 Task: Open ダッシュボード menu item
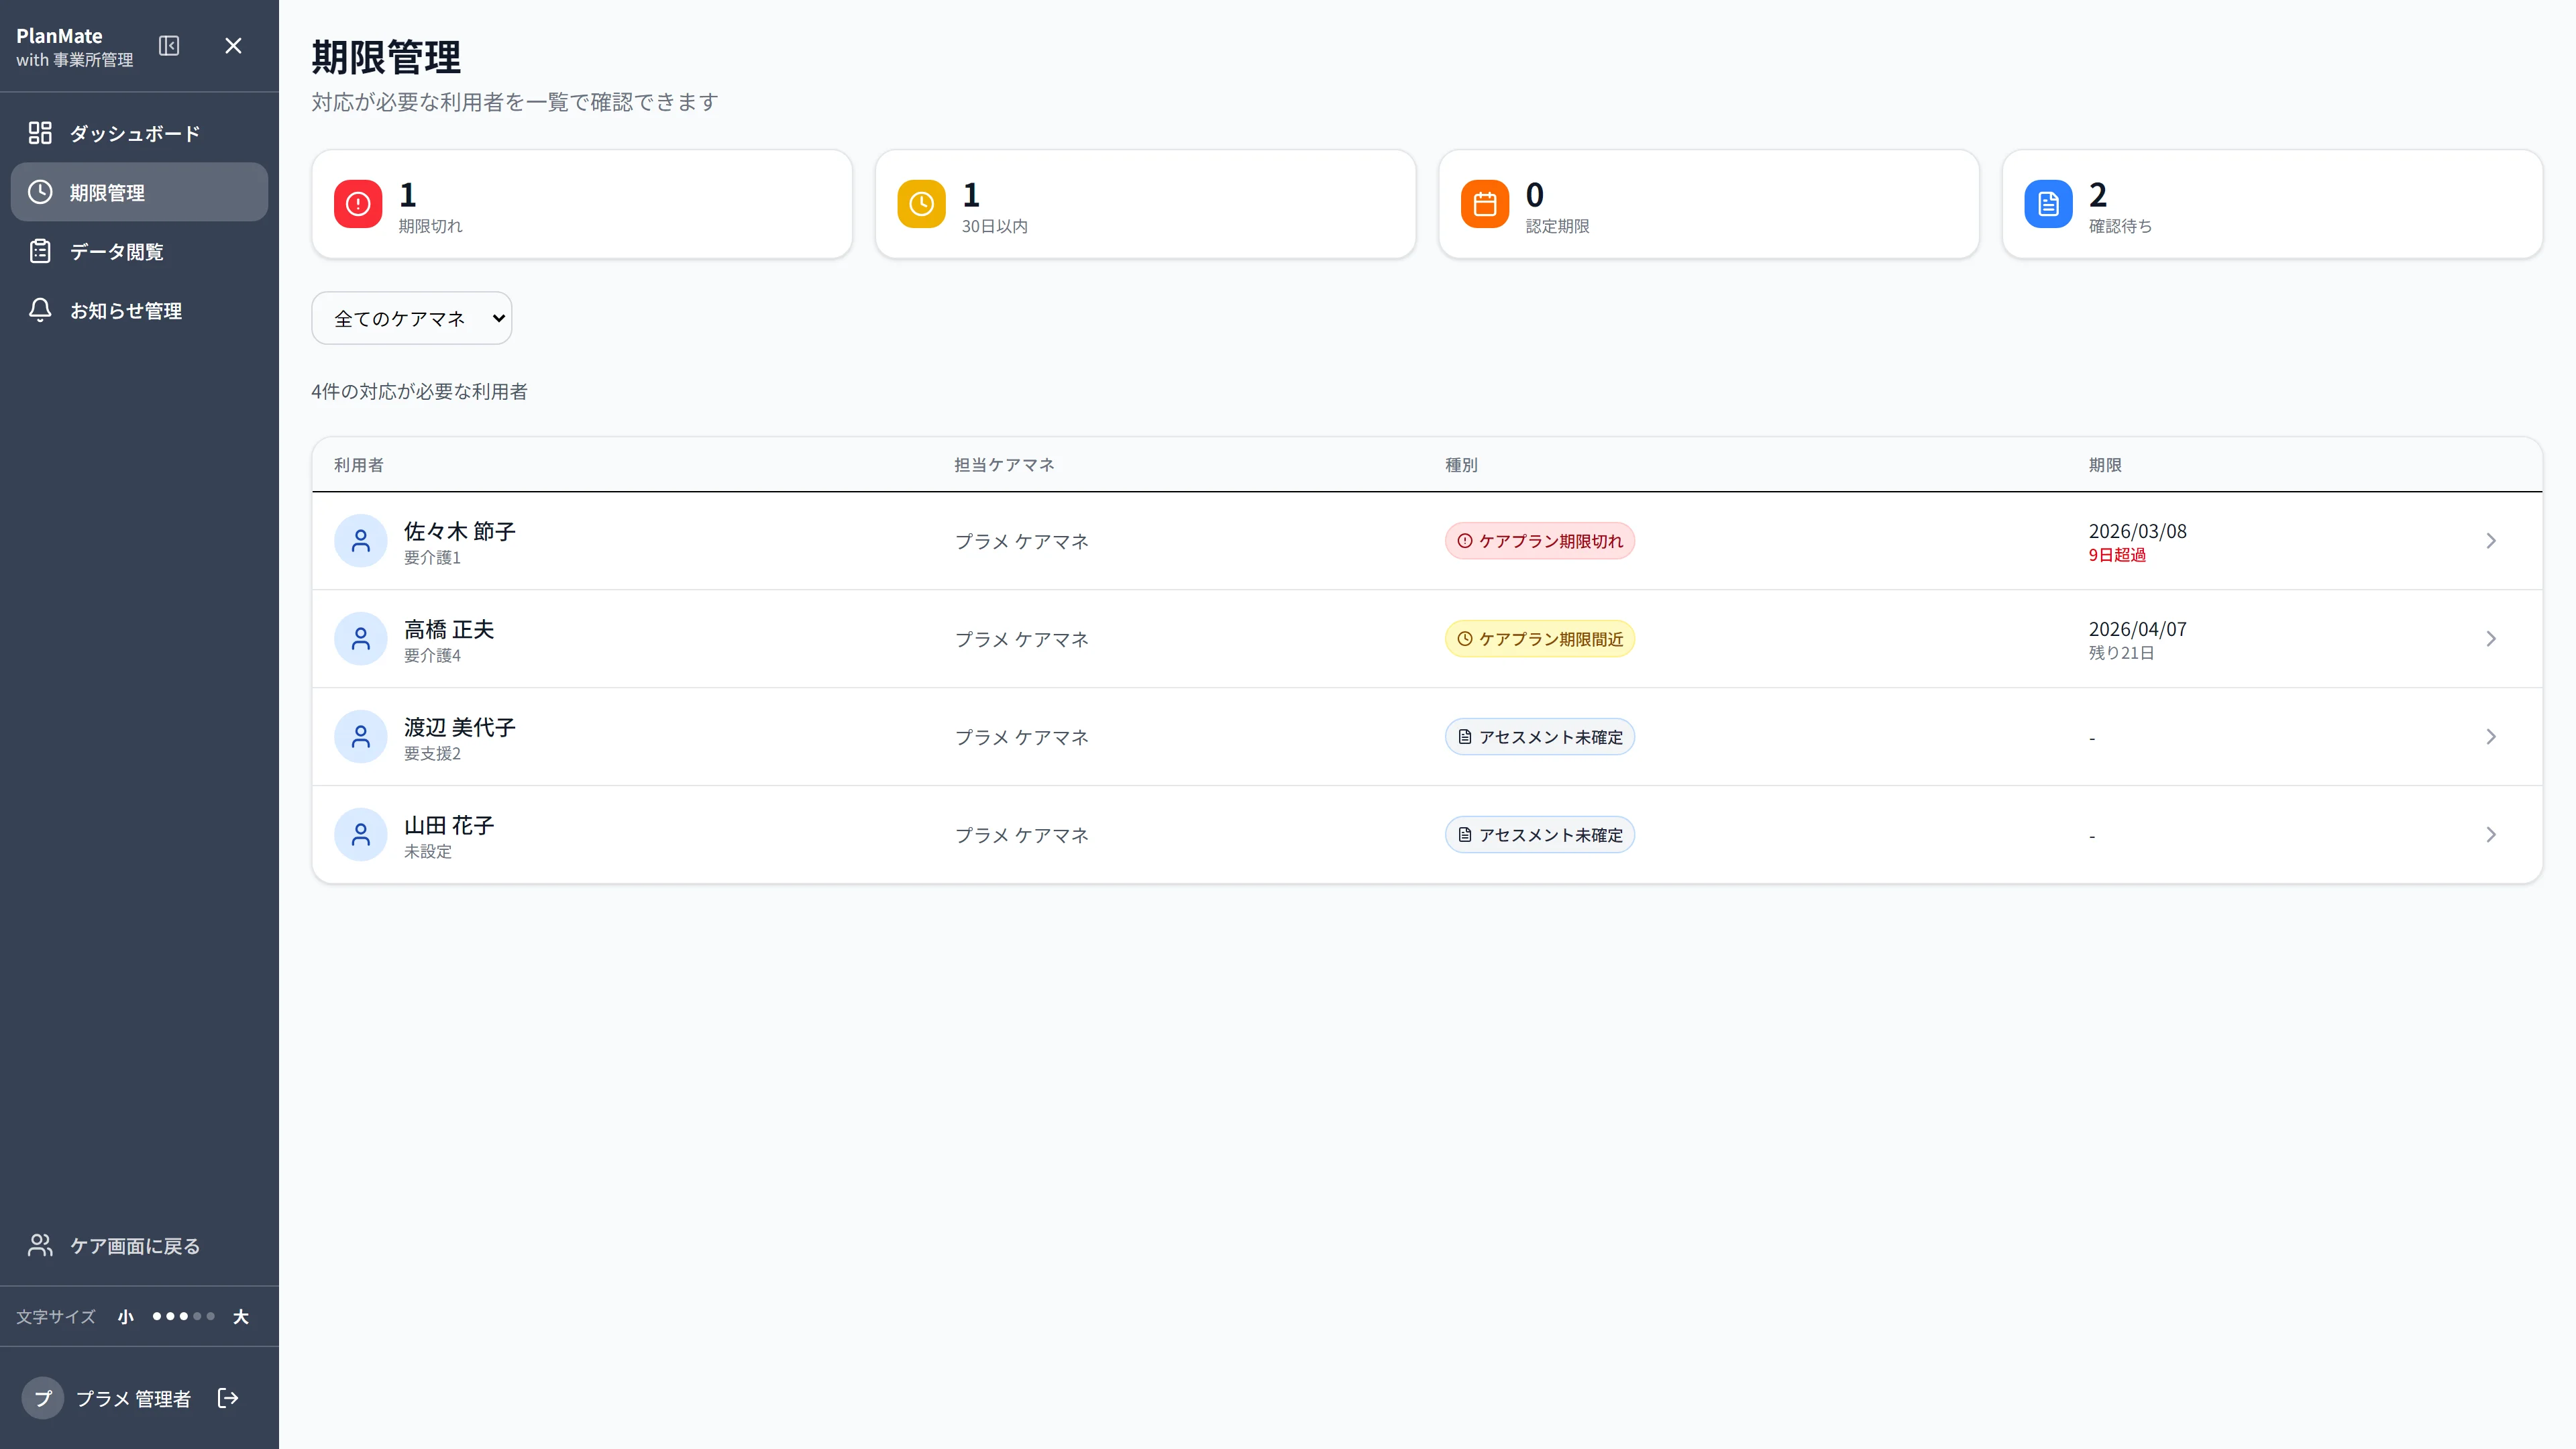click(x=139, y=133)
